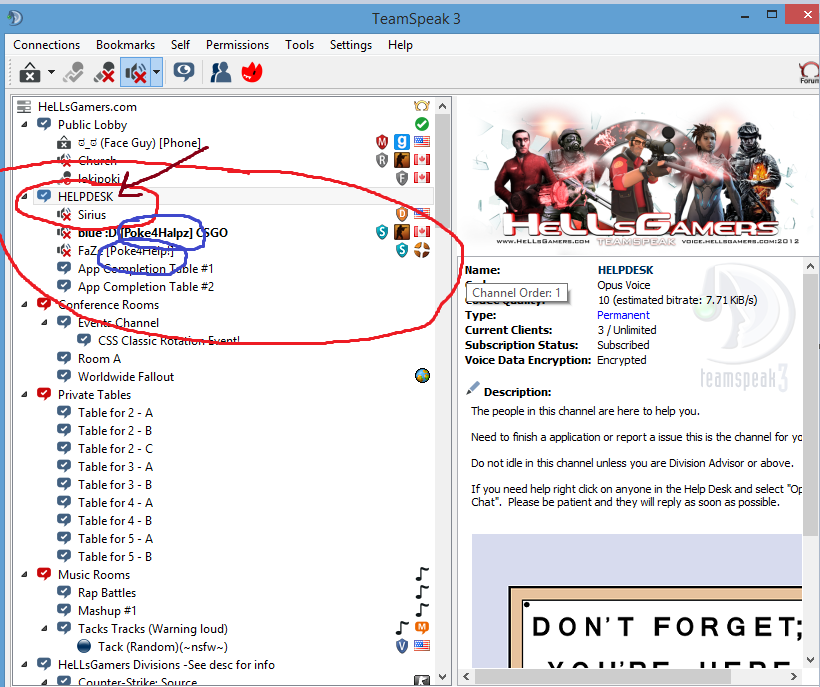
Task: Select the HELPDESK channel
Action: pos(86,197)
